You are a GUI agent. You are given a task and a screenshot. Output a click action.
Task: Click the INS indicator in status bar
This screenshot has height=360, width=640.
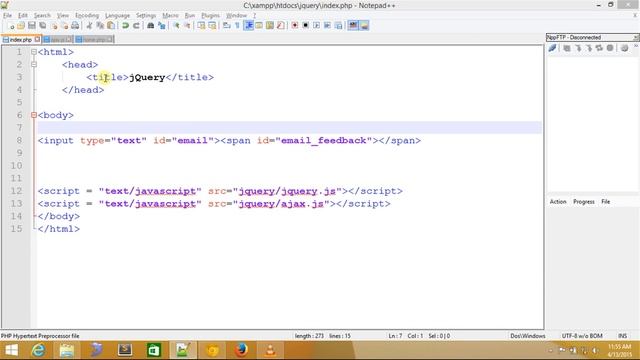[622, 336]
